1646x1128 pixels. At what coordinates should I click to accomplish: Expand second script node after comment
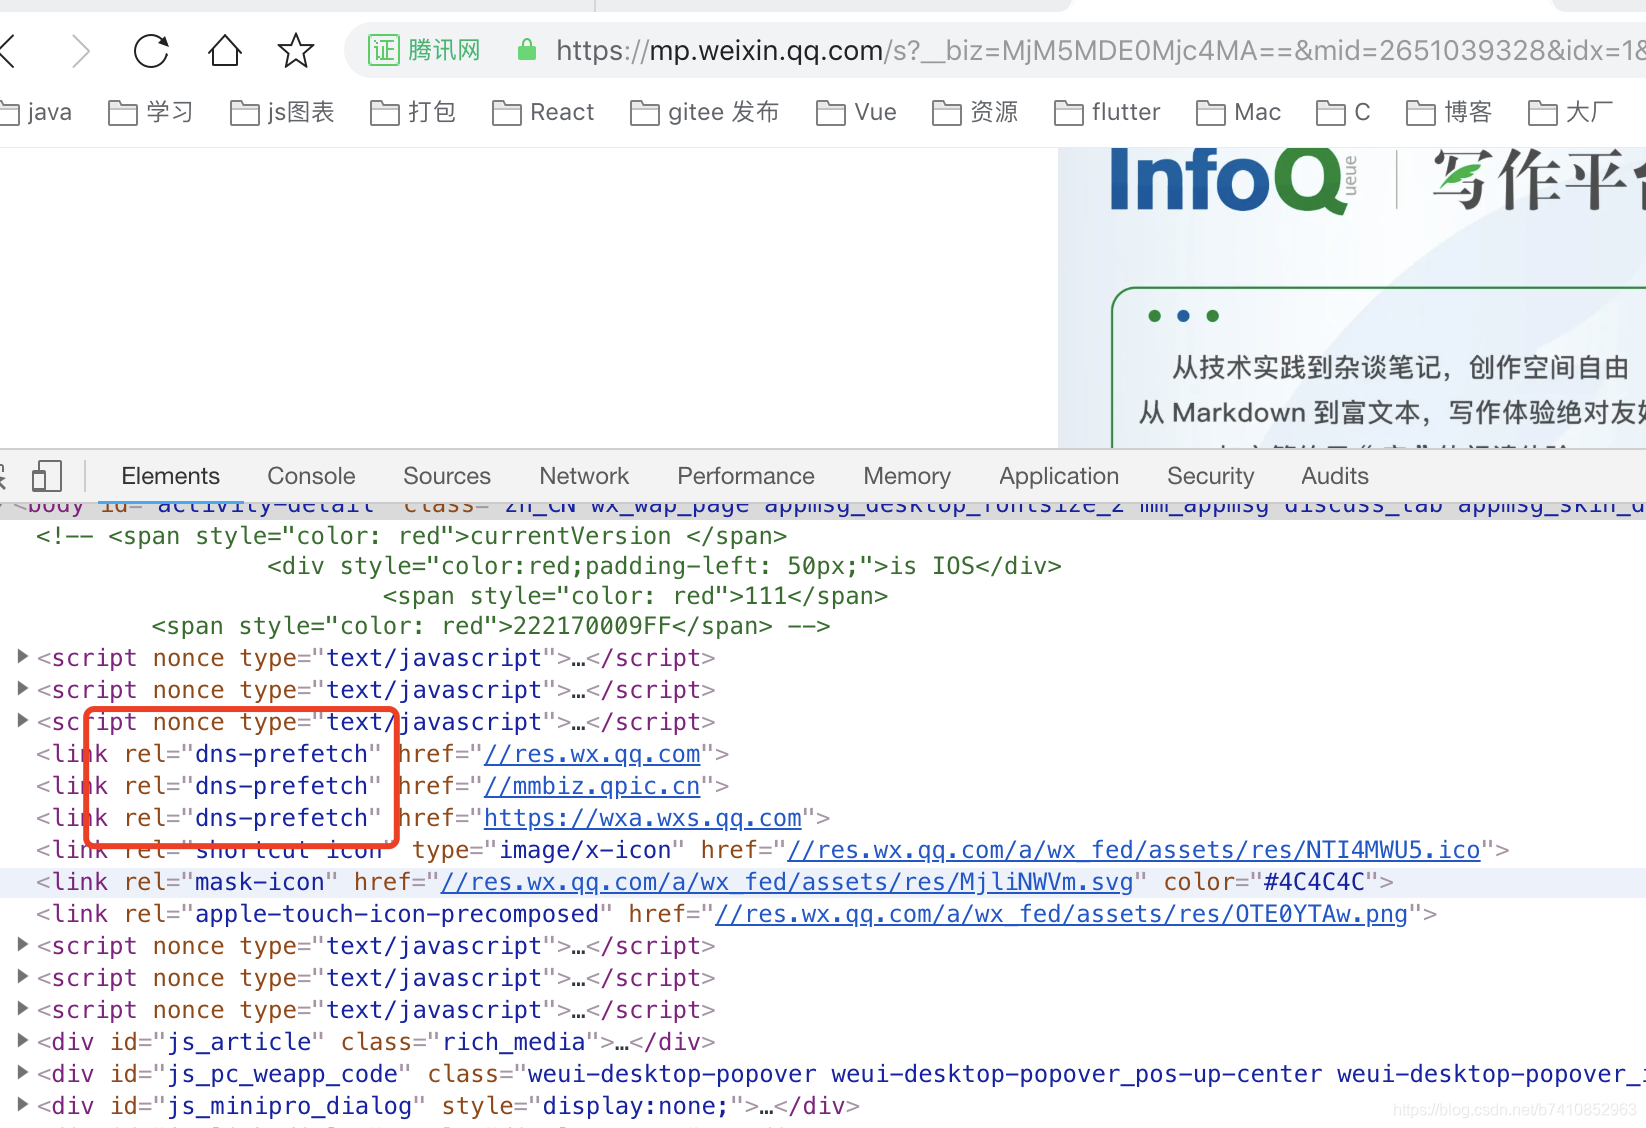[x=22, y=689]
